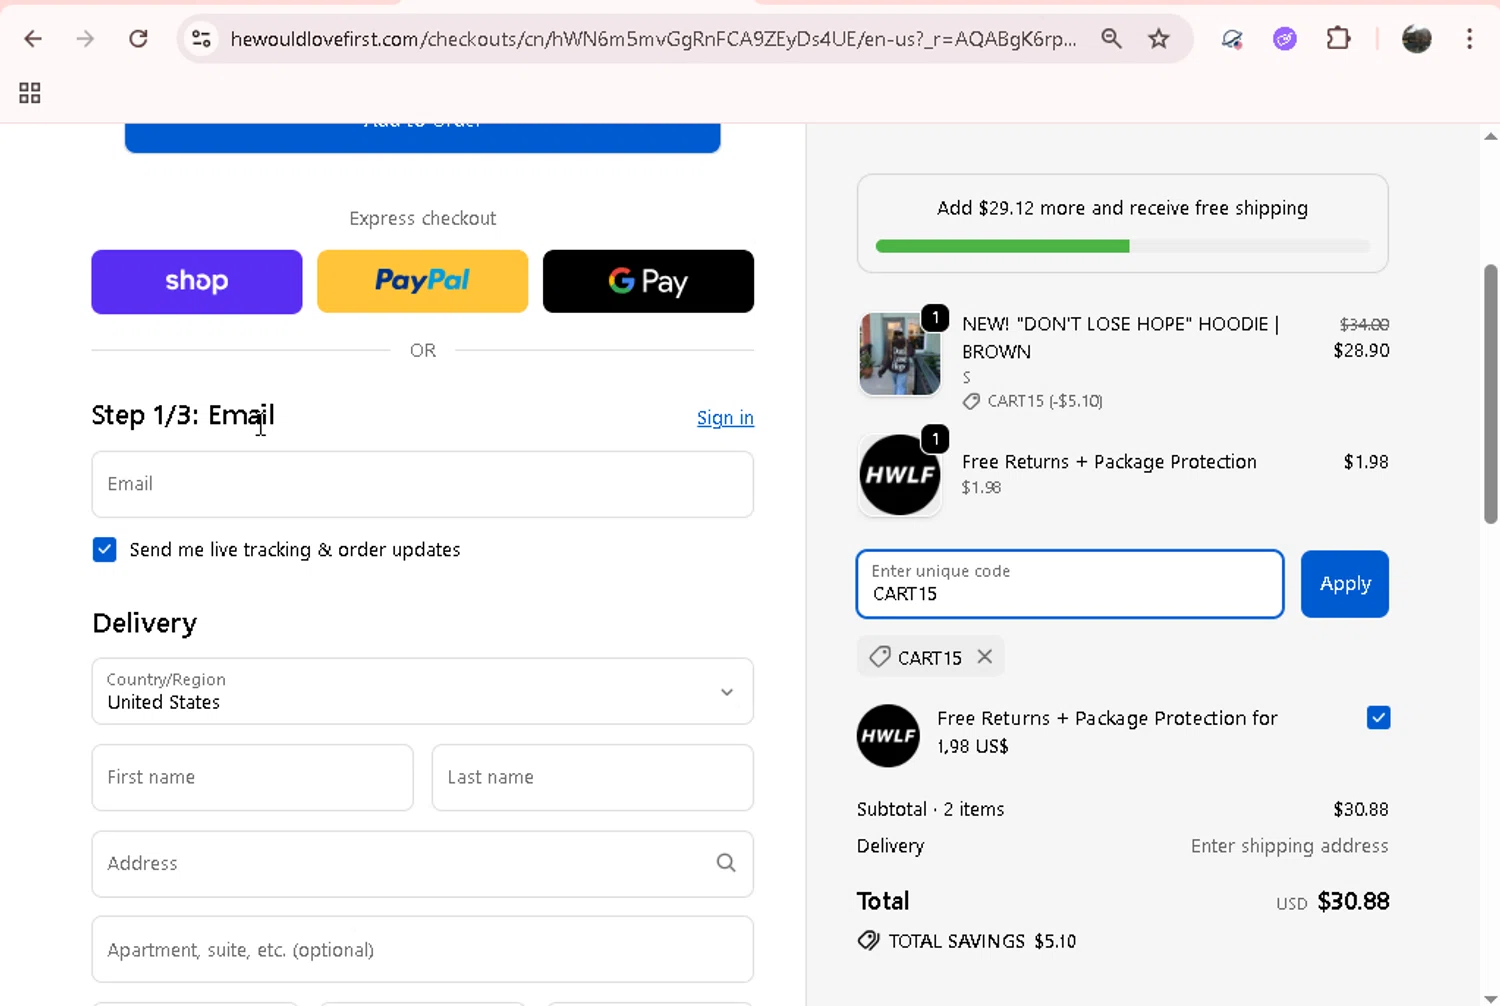Image resolution: width=1500 pixels, height=1006 pixels.
Task: Reload the checkout page
Action: tap(138, 39)
